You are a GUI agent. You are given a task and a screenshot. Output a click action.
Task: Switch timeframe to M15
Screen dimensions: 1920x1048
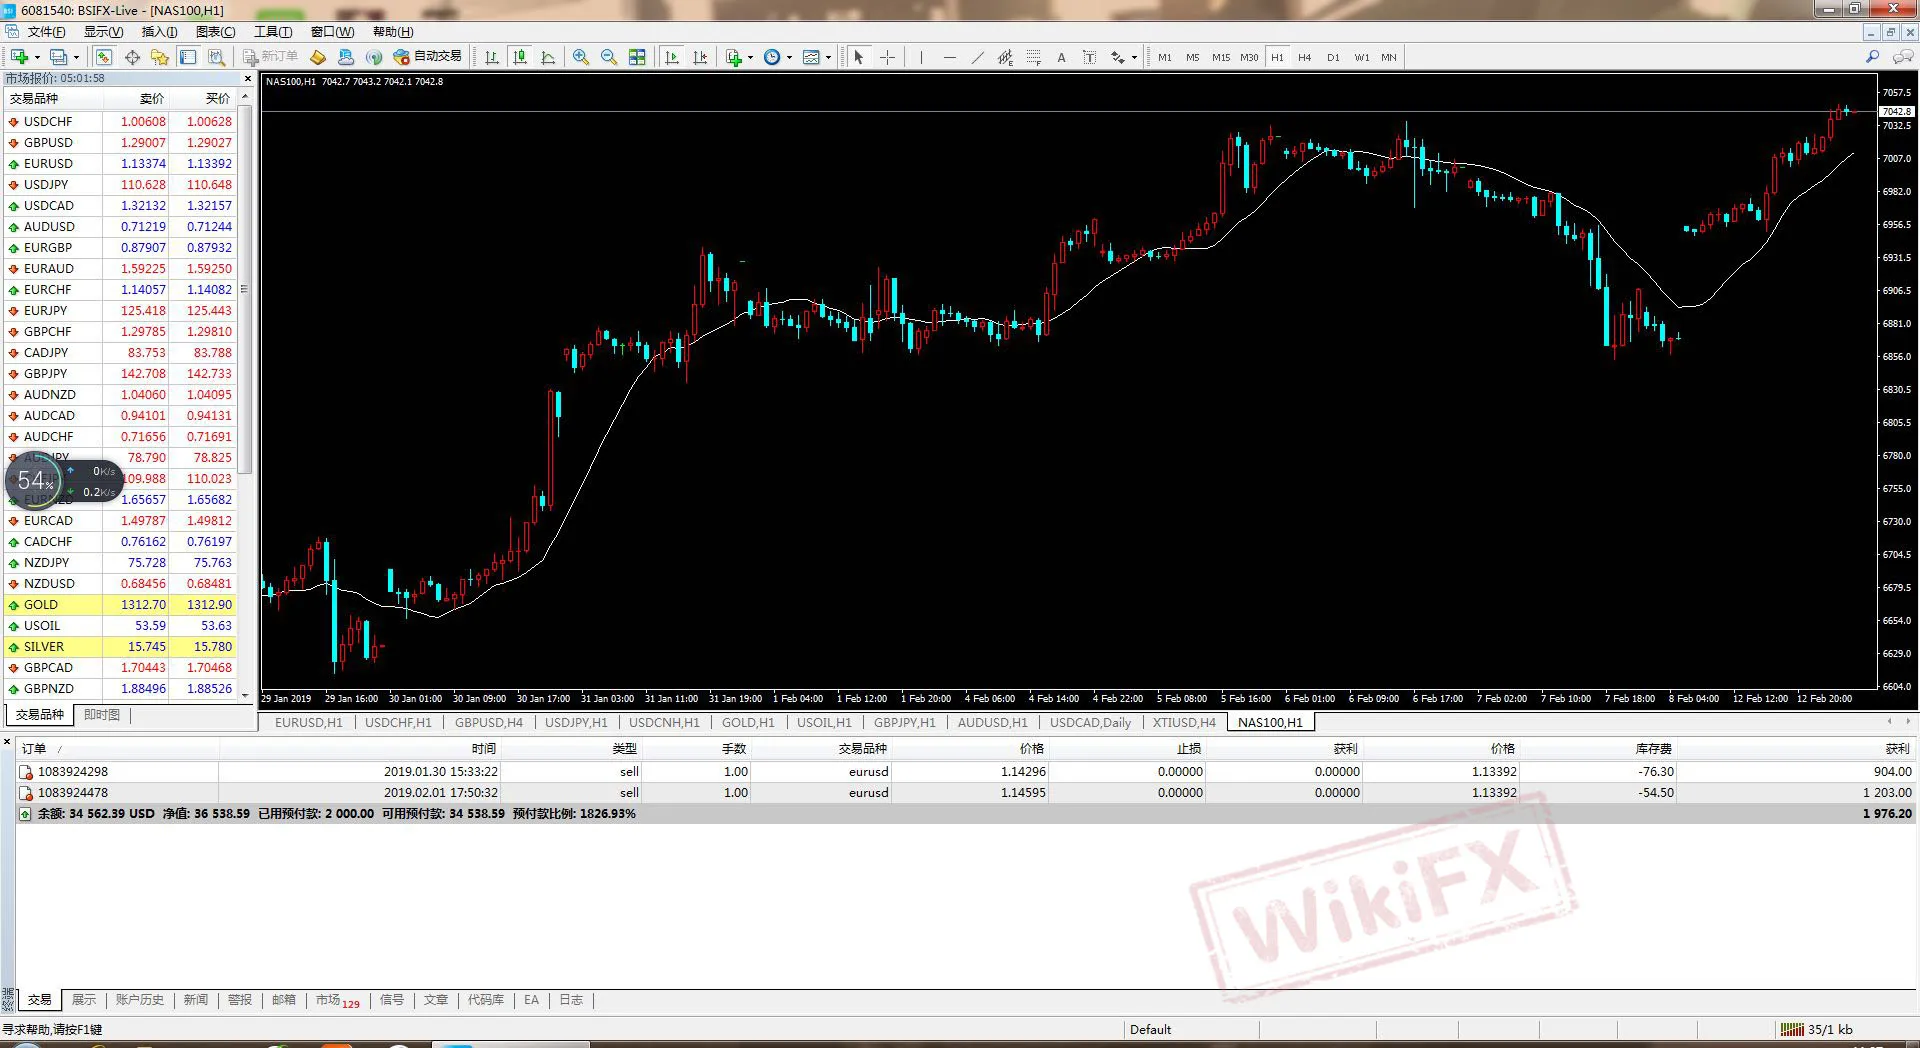pos(1221,58)
